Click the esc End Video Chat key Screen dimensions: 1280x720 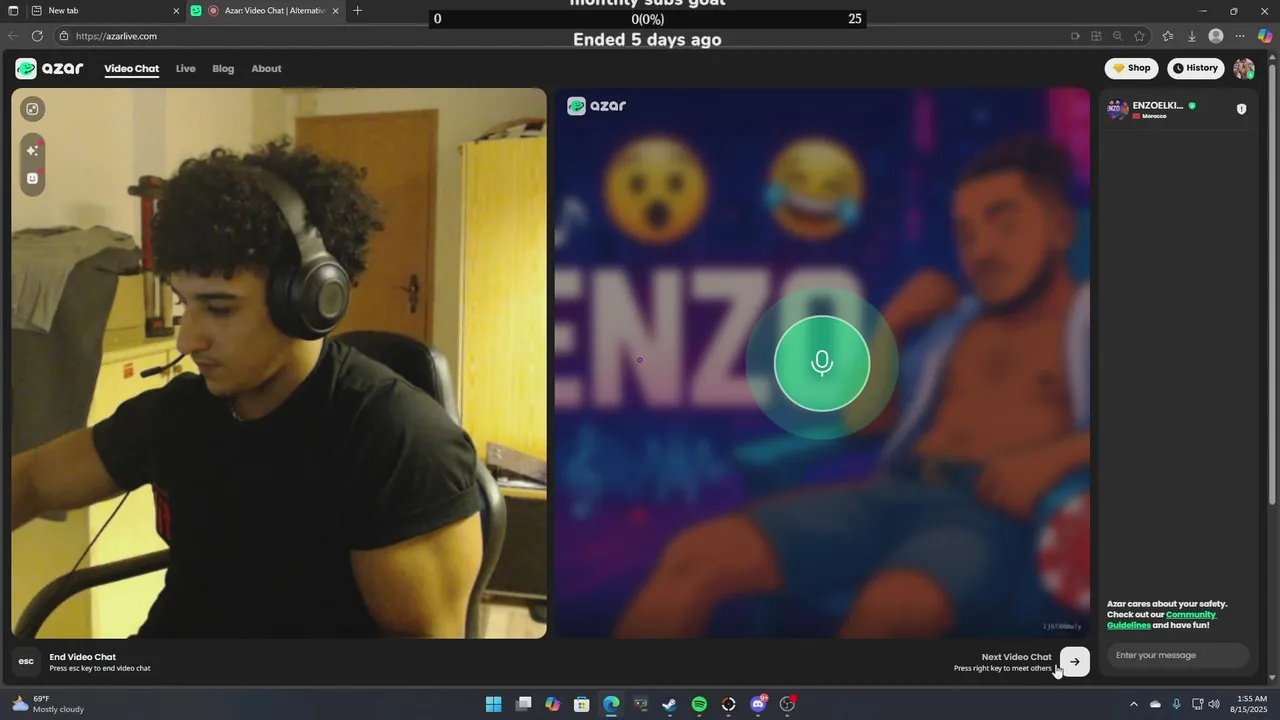(x=26, y=661)
